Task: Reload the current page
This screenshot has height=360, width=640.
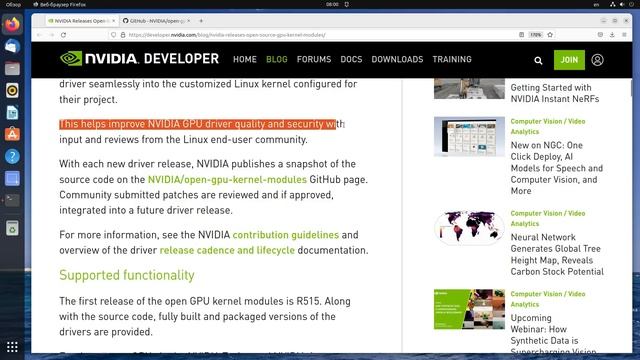Action: (x=63, y=35)
